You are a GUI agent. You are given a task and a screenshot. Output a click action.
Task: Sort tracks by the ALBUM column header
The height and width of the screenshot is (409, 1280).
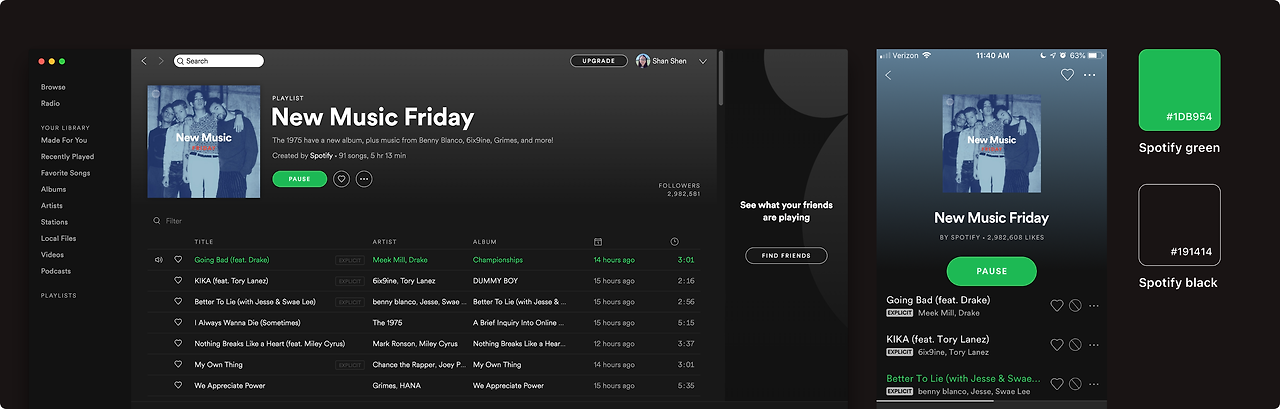coord(485,242)
